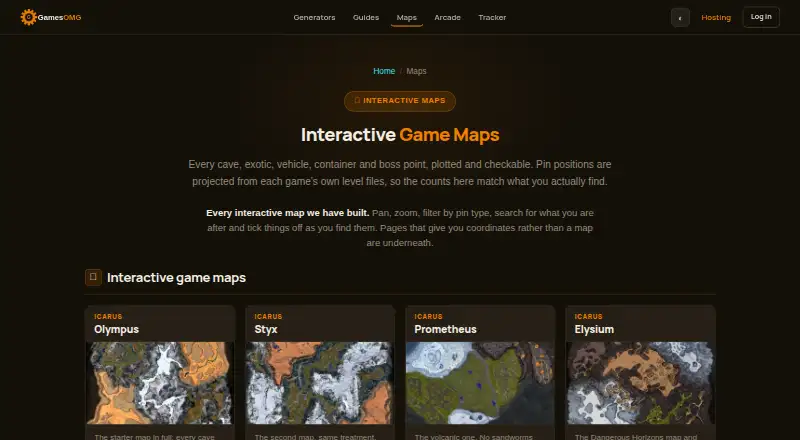Open the Tracker page
Image resolution: width=800 pixels, height=440 pixels.
tap(492, 17)
